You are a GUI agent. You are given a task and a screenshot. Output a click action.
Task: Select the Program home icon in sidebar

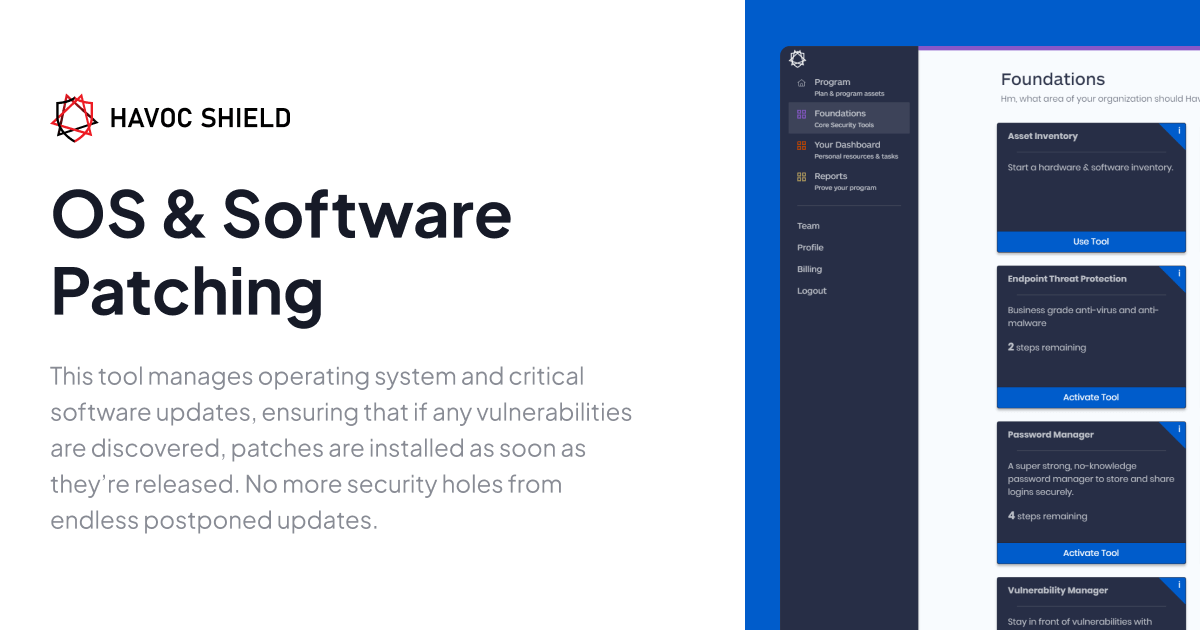click(799, 82)
